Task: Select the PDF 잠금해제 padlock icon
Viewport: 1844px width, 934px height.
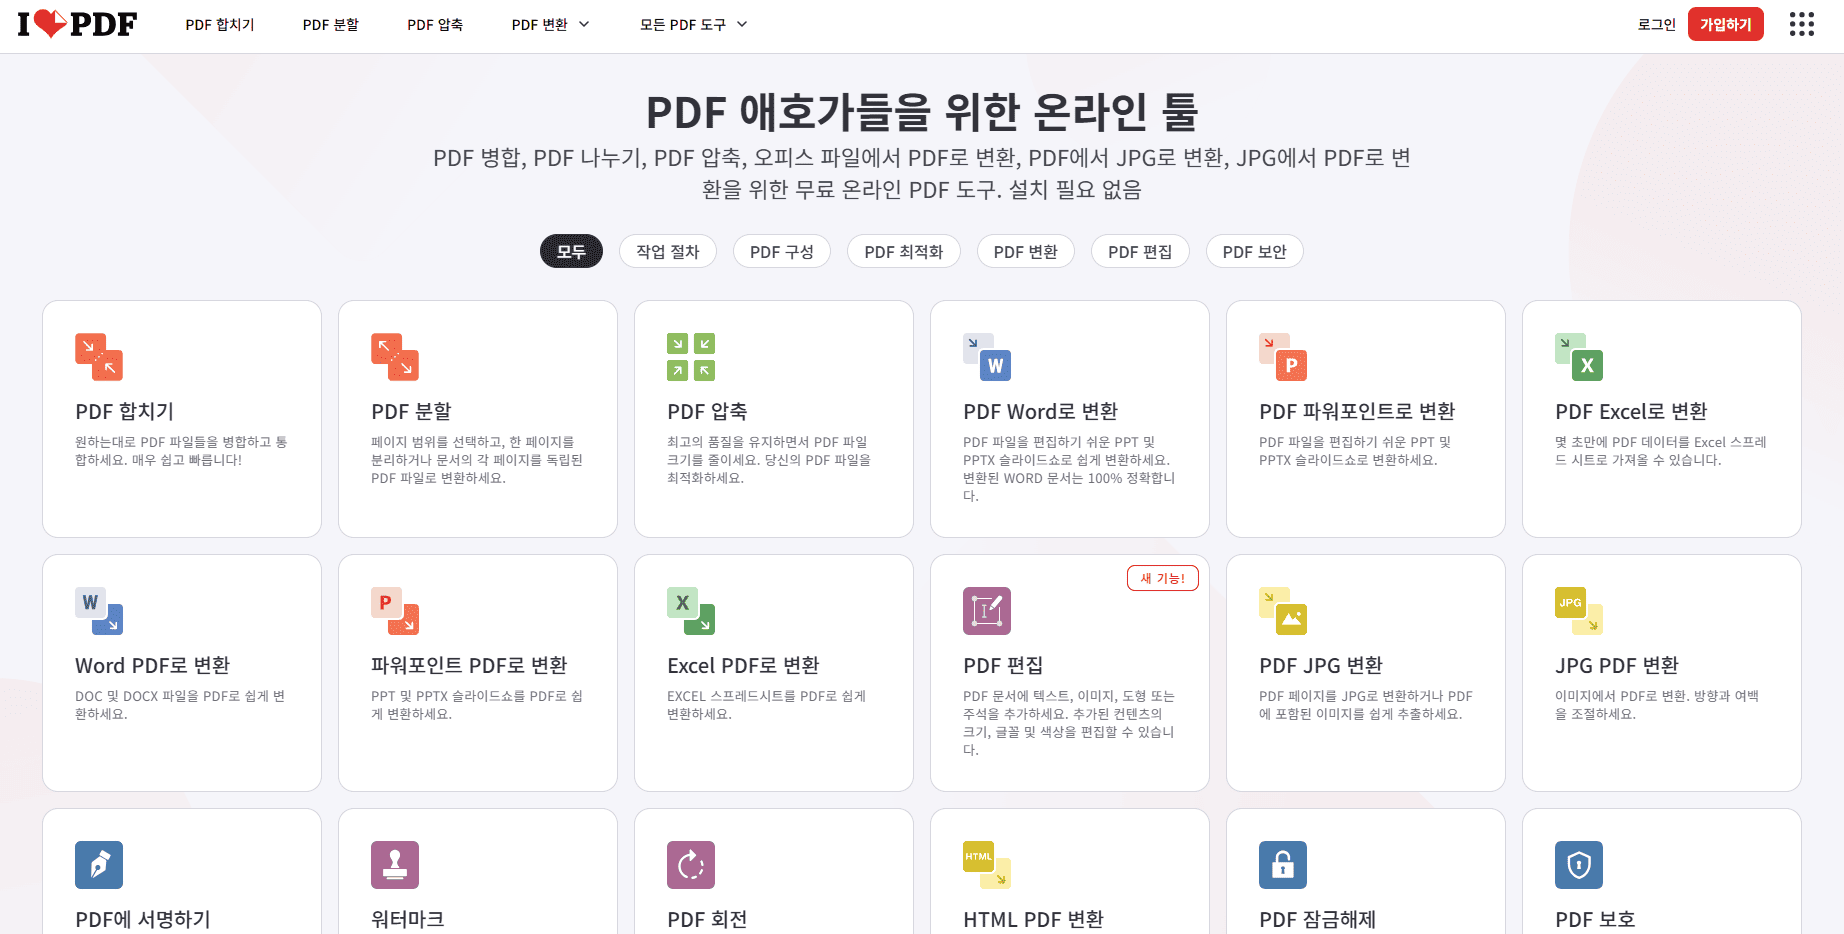Action: click(1282, 865)
